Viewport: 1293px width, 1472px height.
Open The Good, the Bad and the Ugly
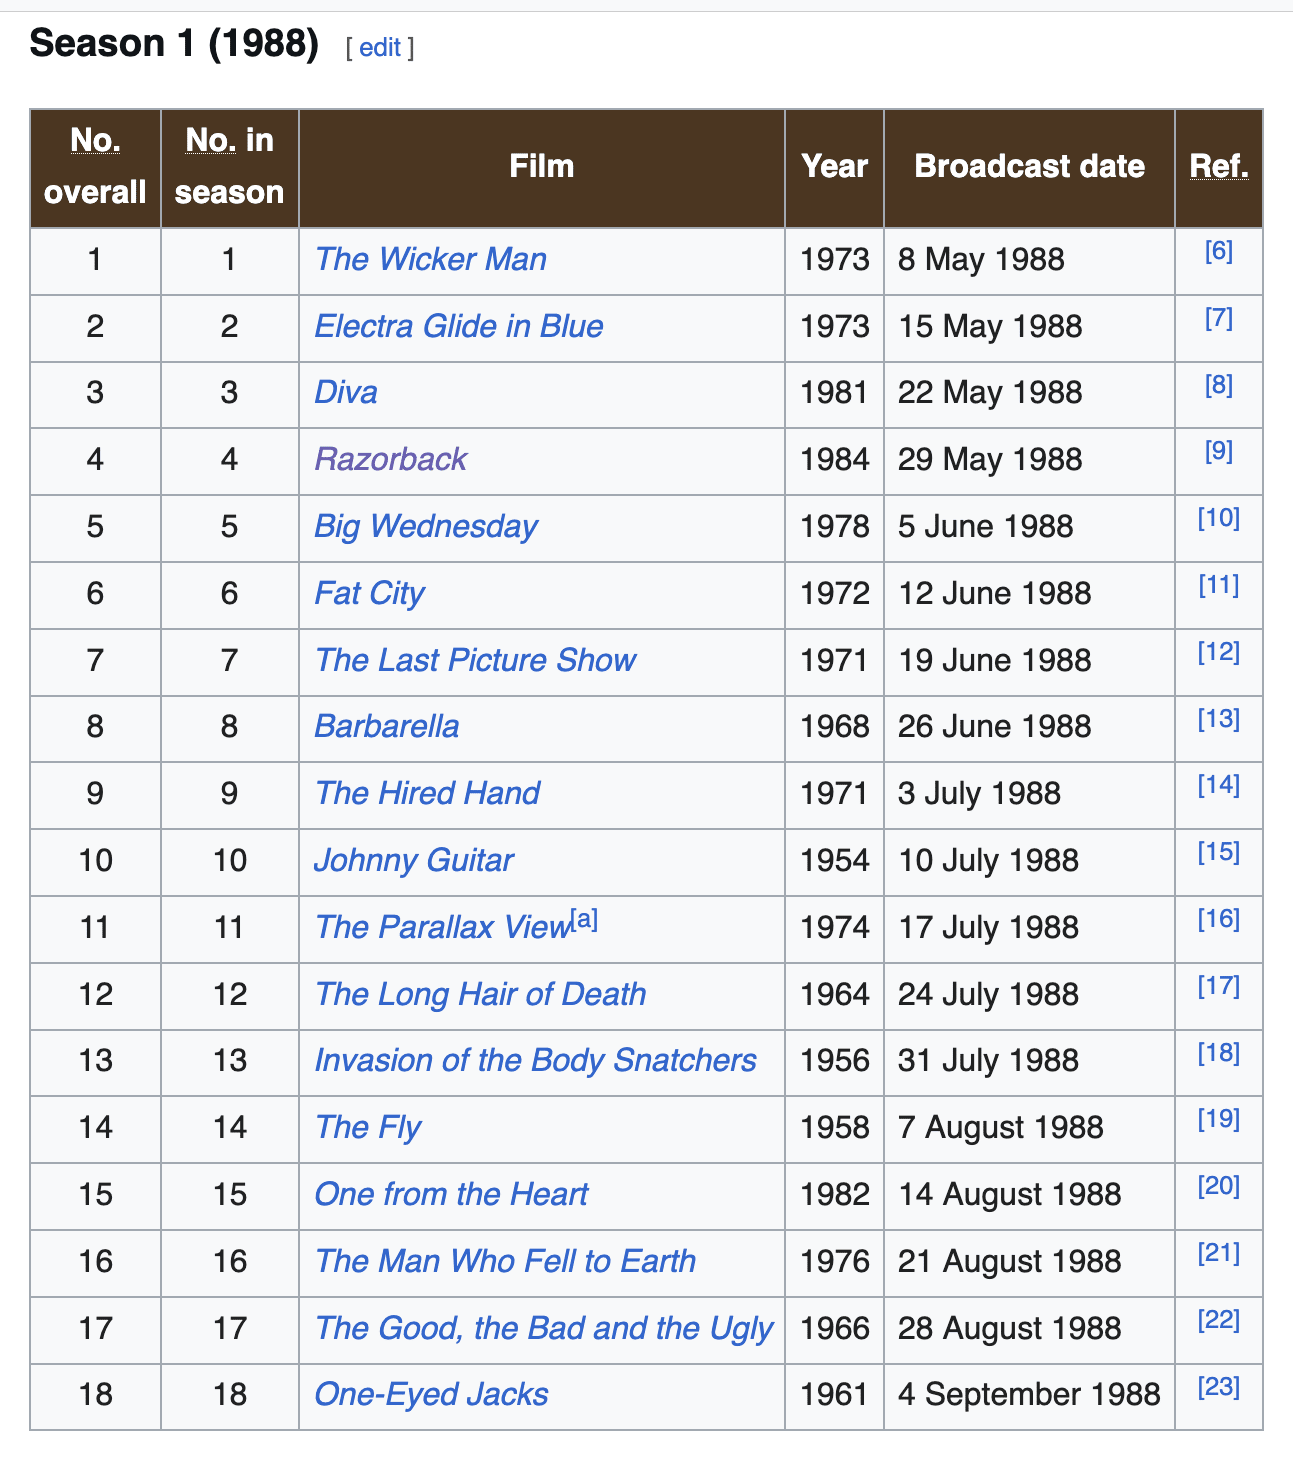click(x=544, y=1329)
